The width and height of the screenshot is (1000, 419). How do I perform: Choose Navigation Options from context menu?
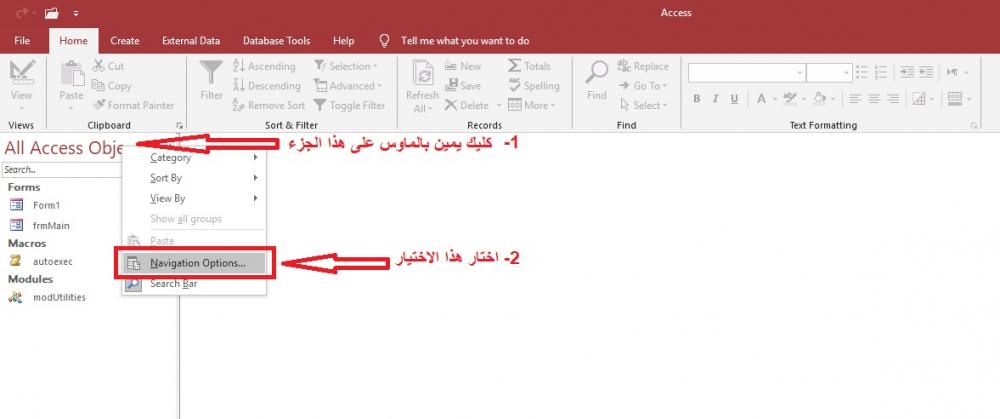point(194,263)
